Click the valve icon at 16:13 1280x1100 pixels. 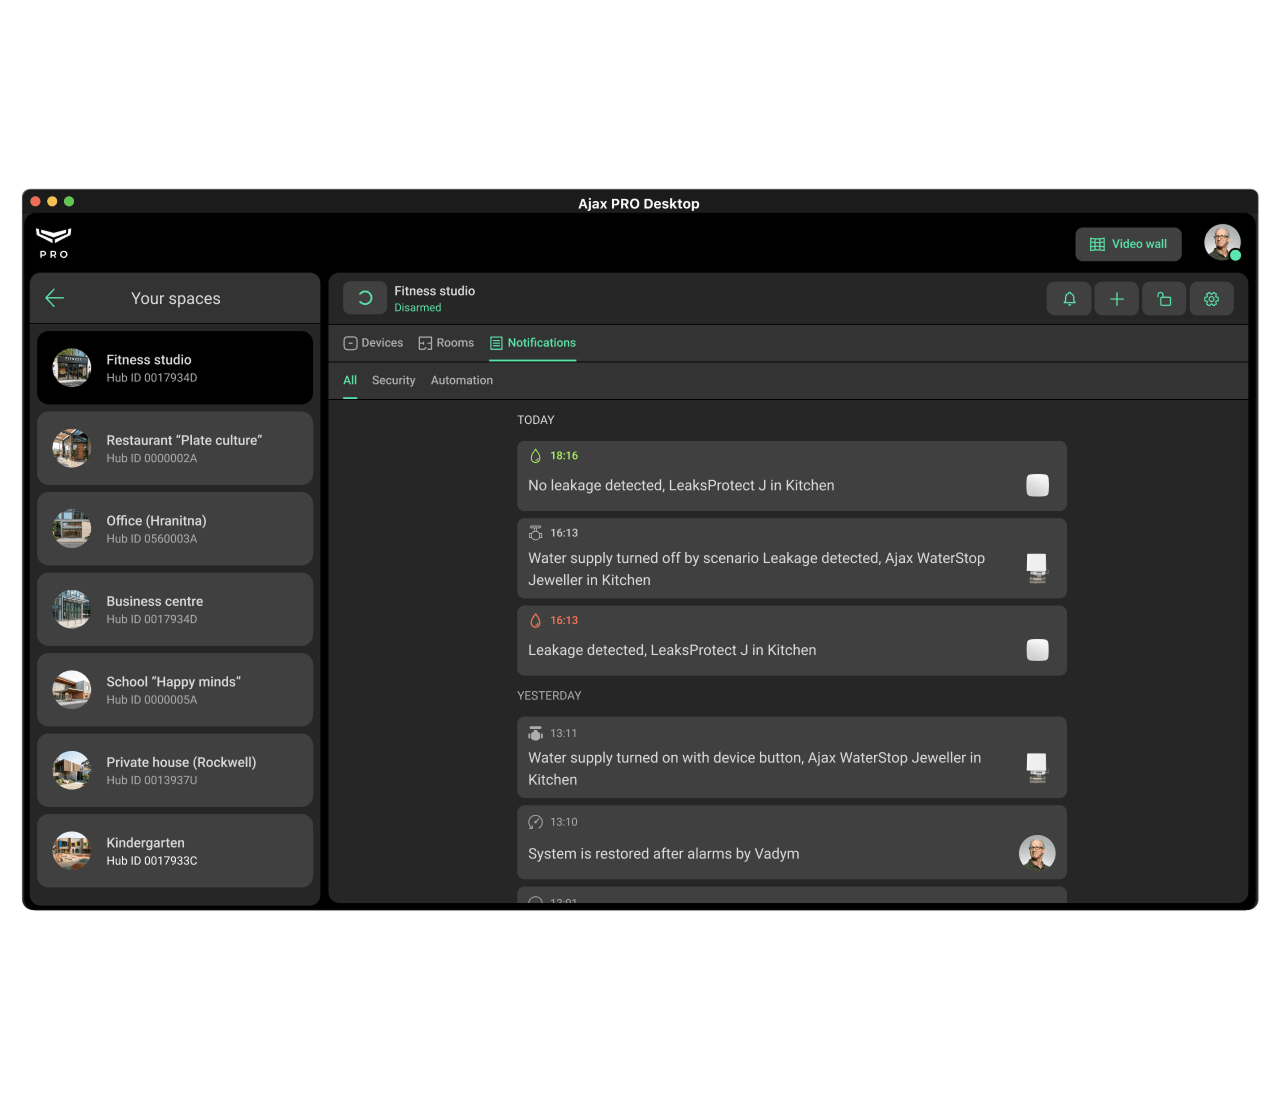[535, 533]
